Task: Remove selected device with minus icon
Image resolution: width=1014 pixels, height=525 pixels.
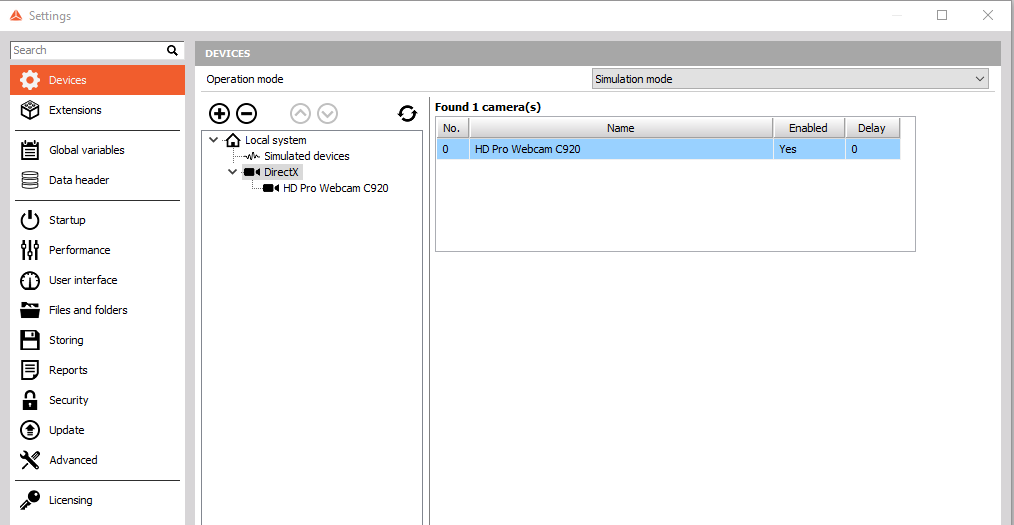Action: pos(246,114)
